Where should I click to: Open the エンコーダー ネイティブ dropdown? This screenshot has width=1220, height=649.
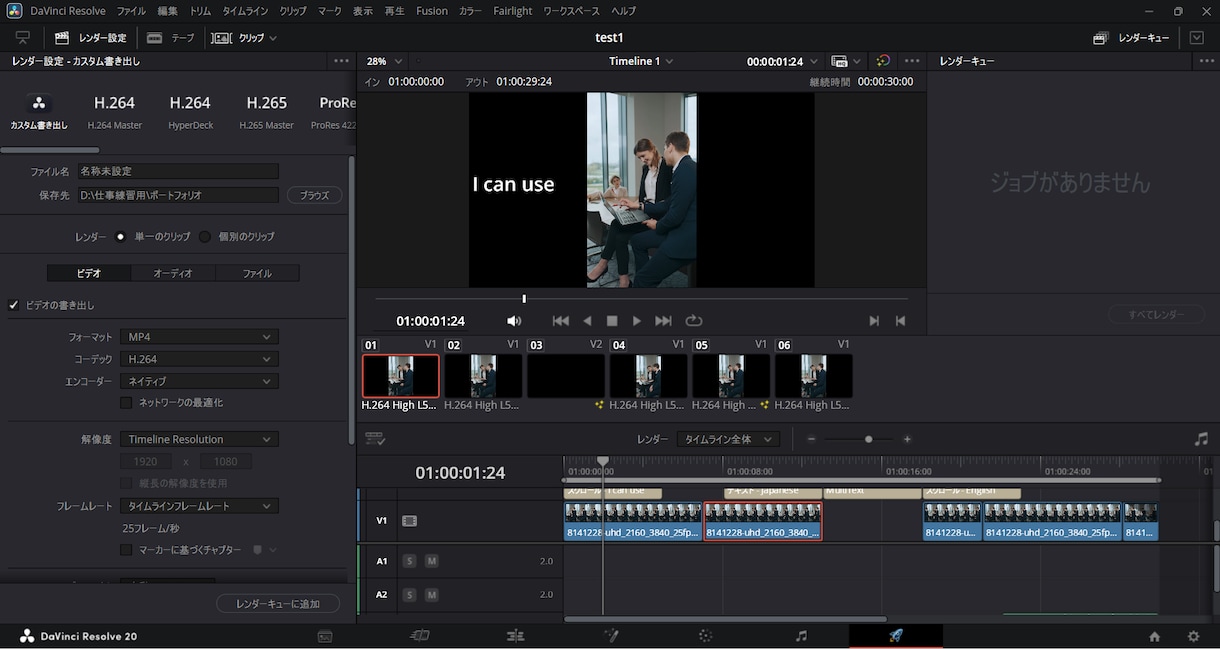click(x=199, y=381)
